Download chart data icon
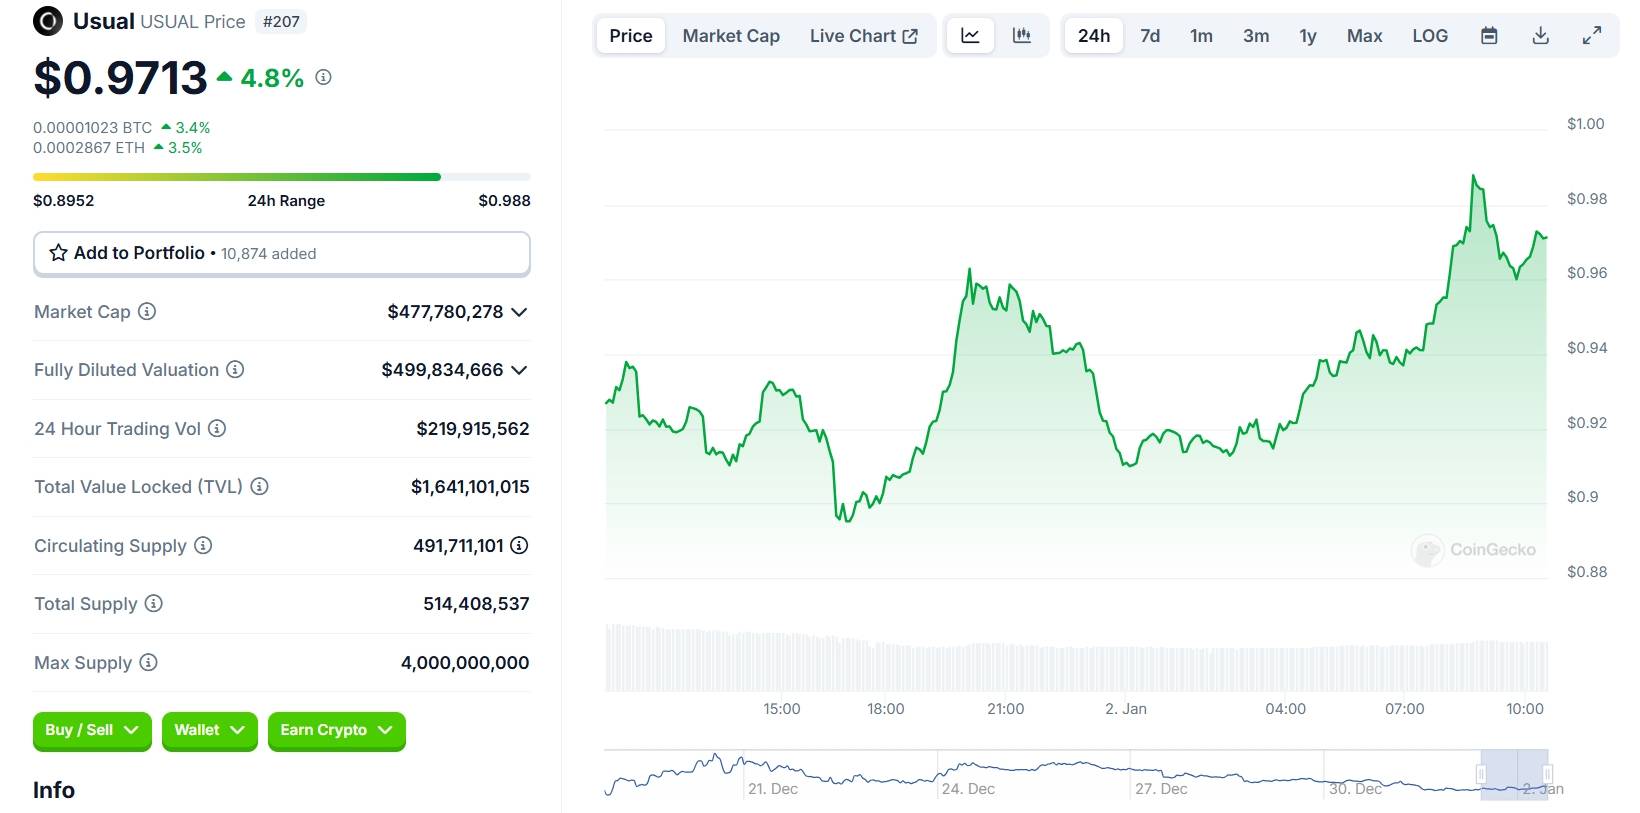Image resolution: width=1640 pixels, height=813 pixels. pos(1541,36)
